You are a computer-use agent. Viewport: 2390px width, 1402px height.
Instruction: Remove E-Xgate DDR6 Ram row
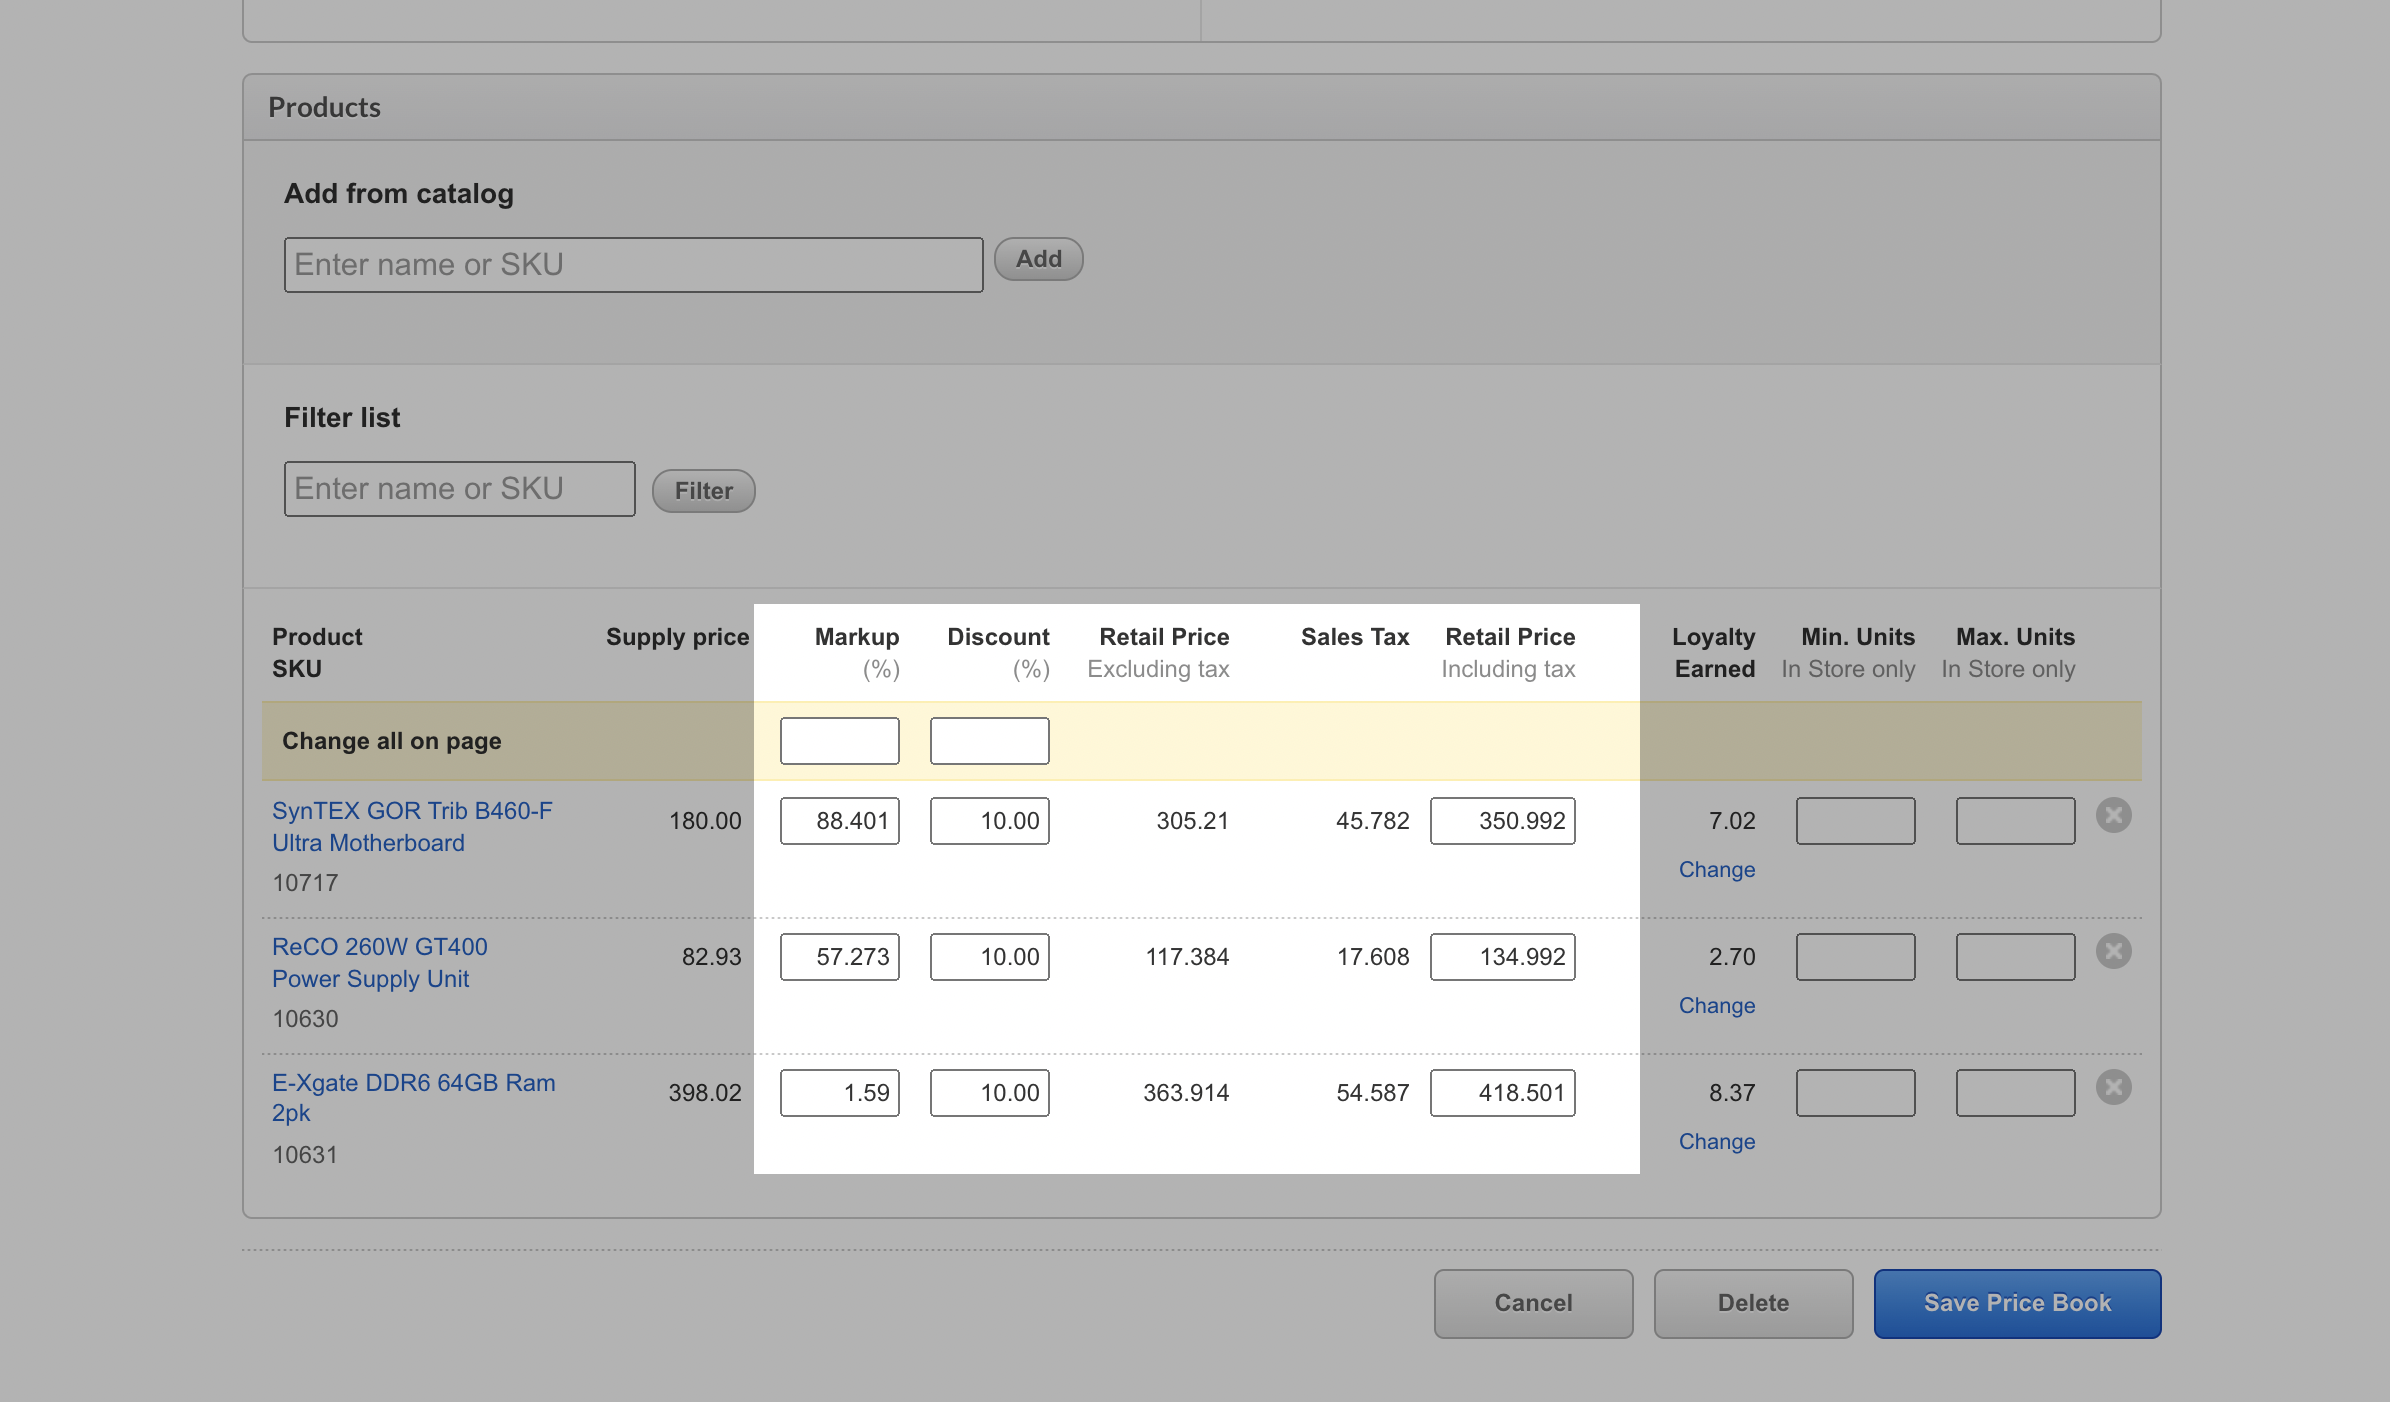point(2113,1088)
